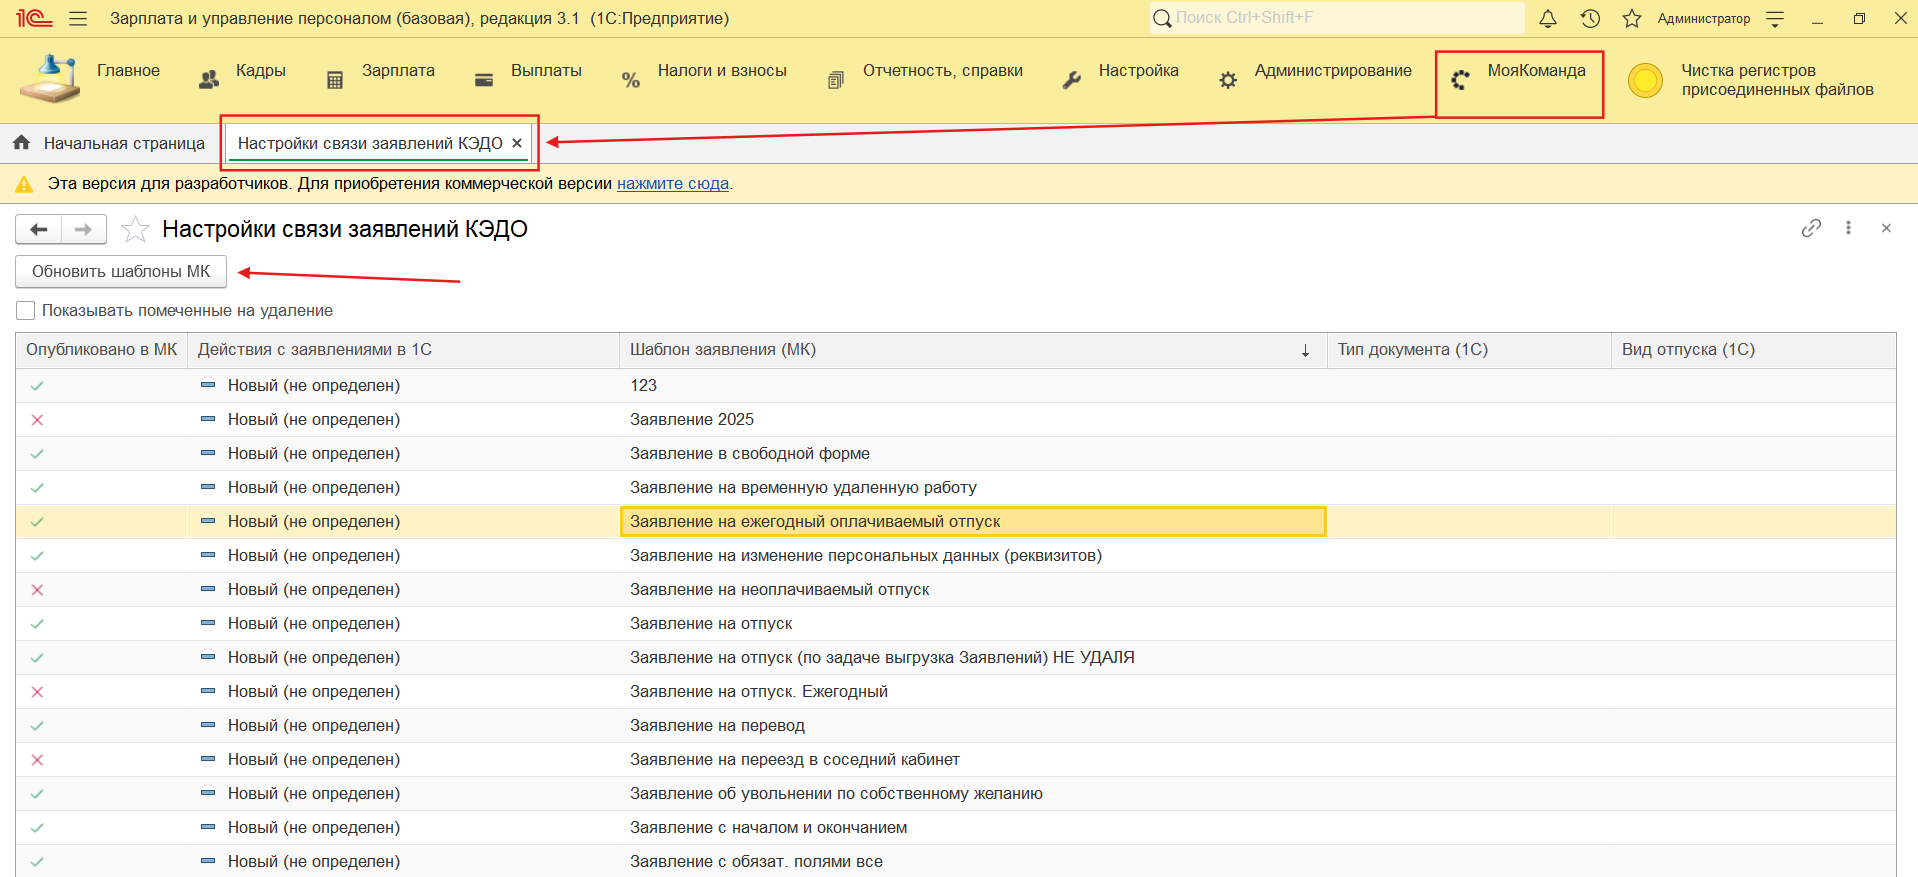Open the hamburger main menu
This screenshot has height=877, width=1918.
(x=78, y=18)
